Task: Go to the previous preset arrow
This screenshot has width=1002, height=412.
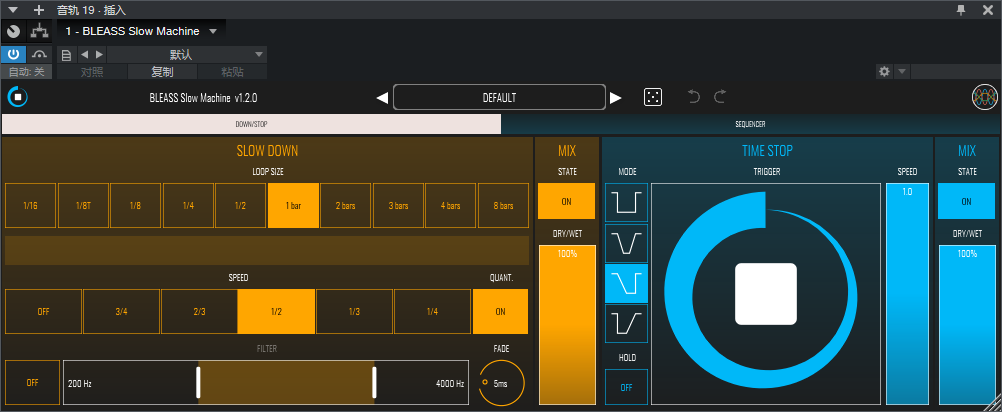Action: point(382,98)
